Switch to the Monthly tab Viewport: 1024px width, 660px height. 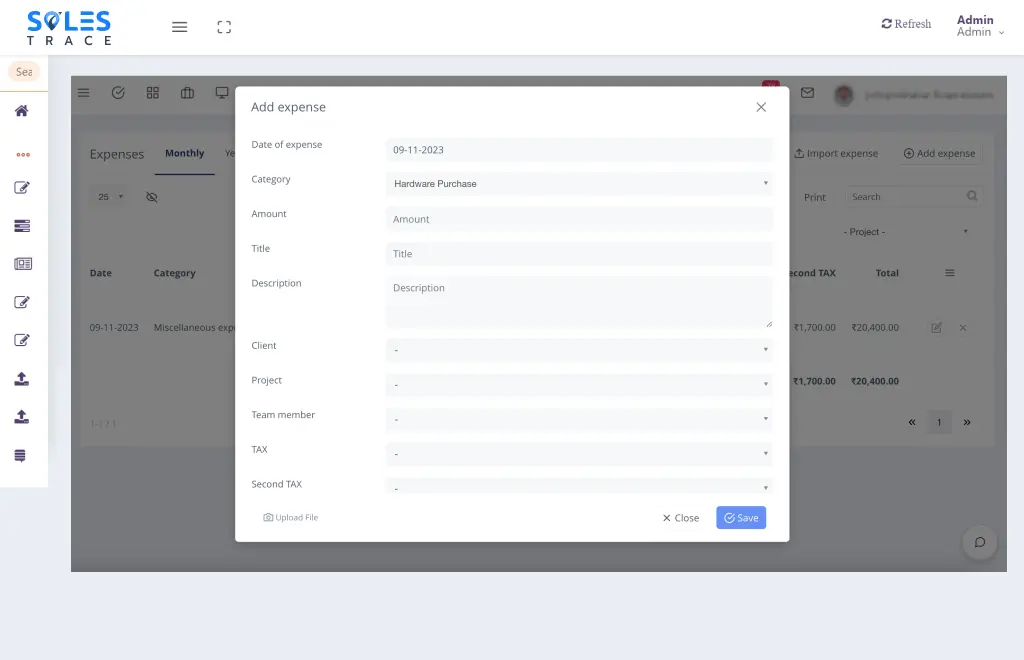tap(184, 153)
